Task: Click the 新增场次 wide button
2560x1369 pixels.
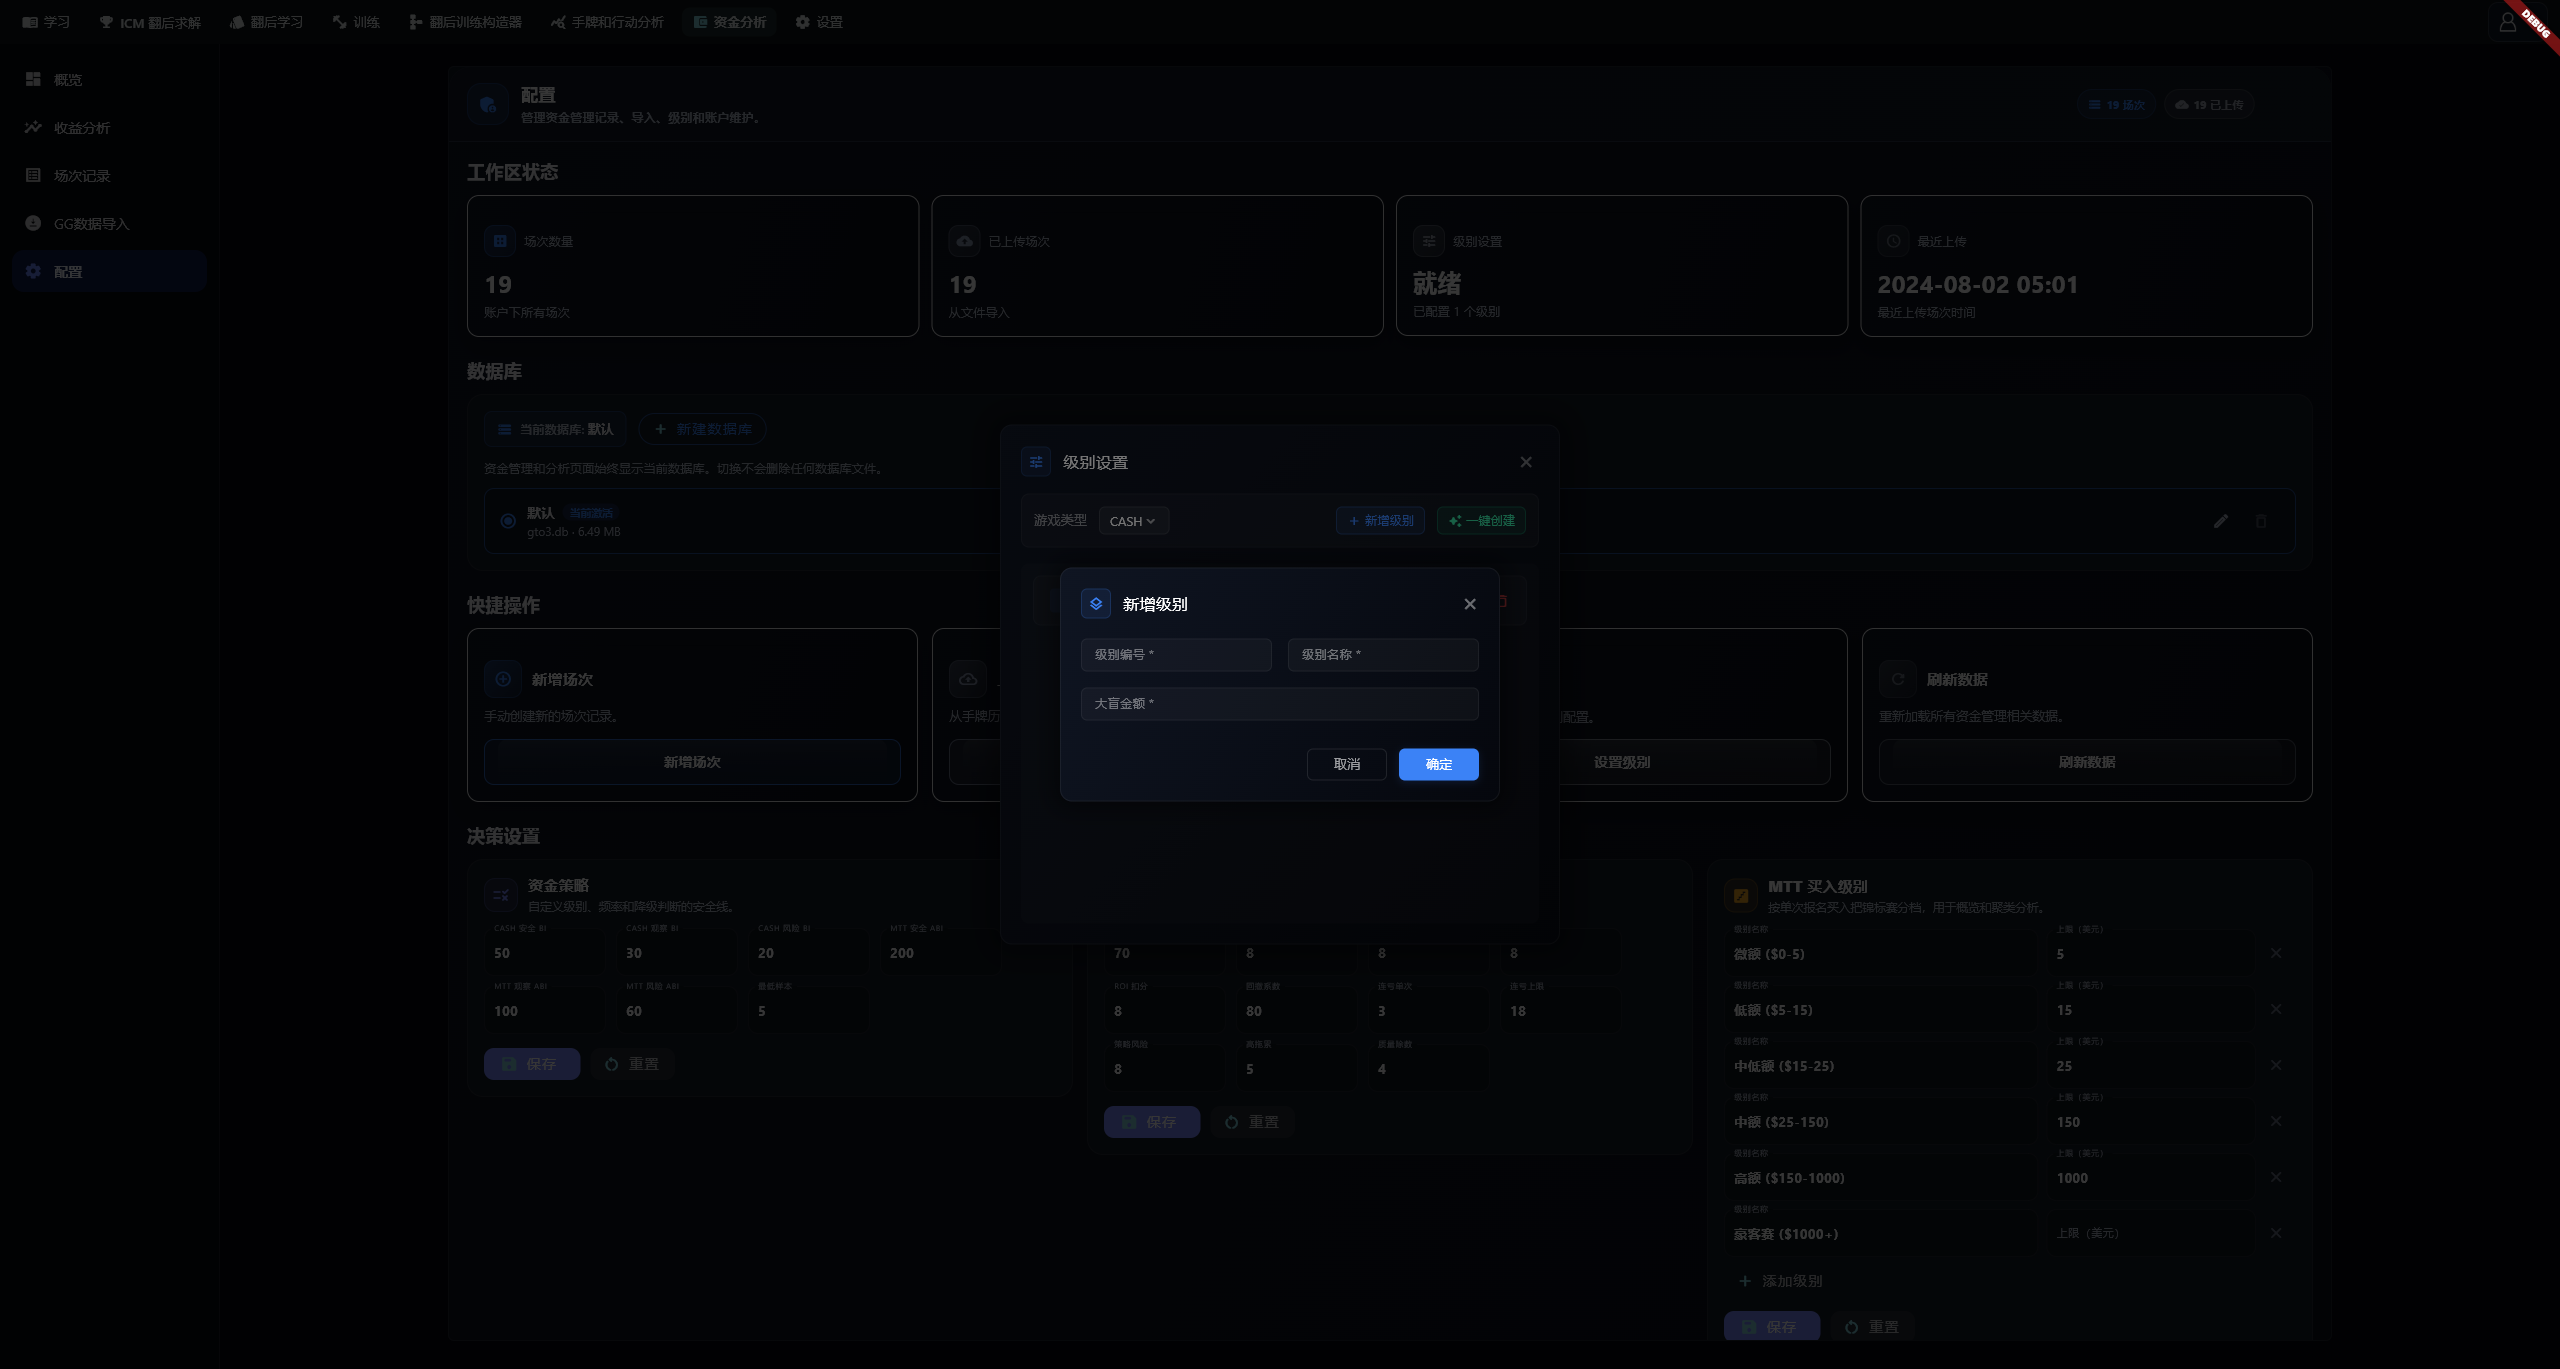Action: tap(692, 762)
